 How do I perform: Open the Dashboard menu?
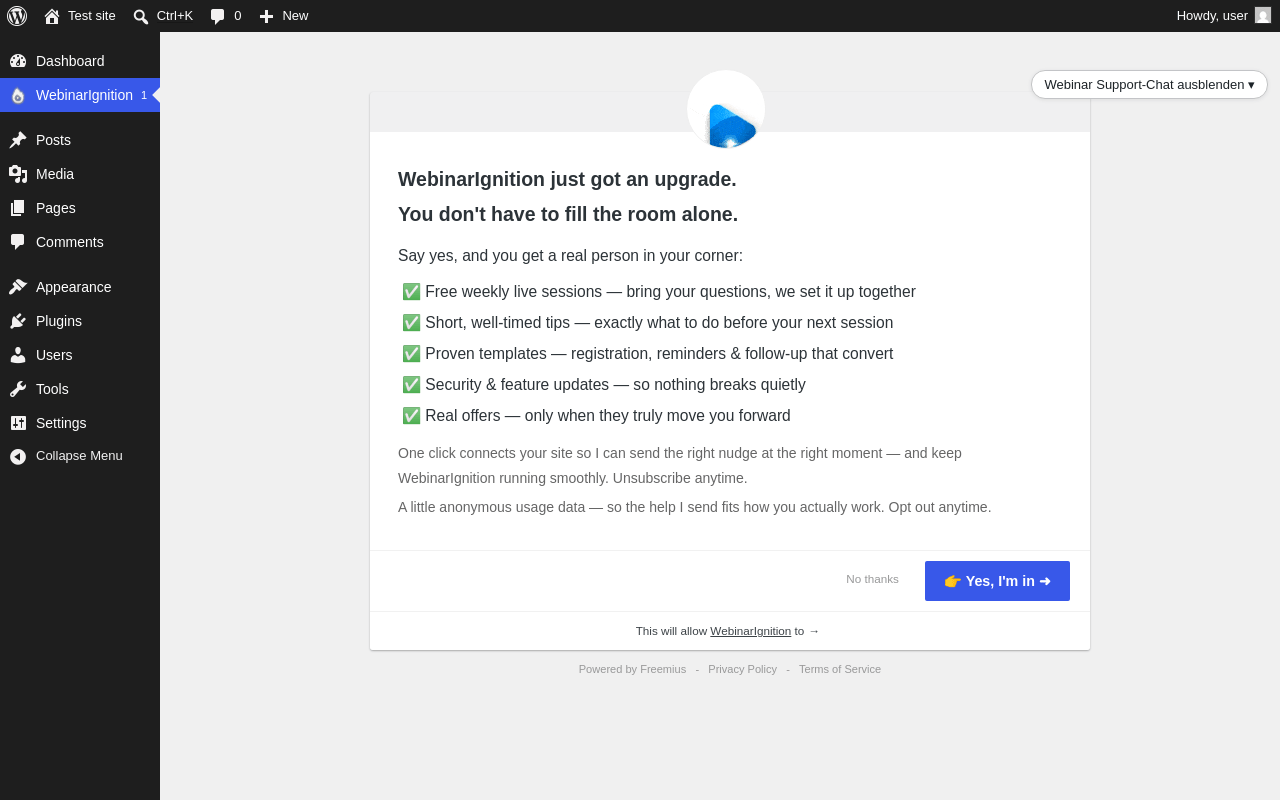point(80,61)
